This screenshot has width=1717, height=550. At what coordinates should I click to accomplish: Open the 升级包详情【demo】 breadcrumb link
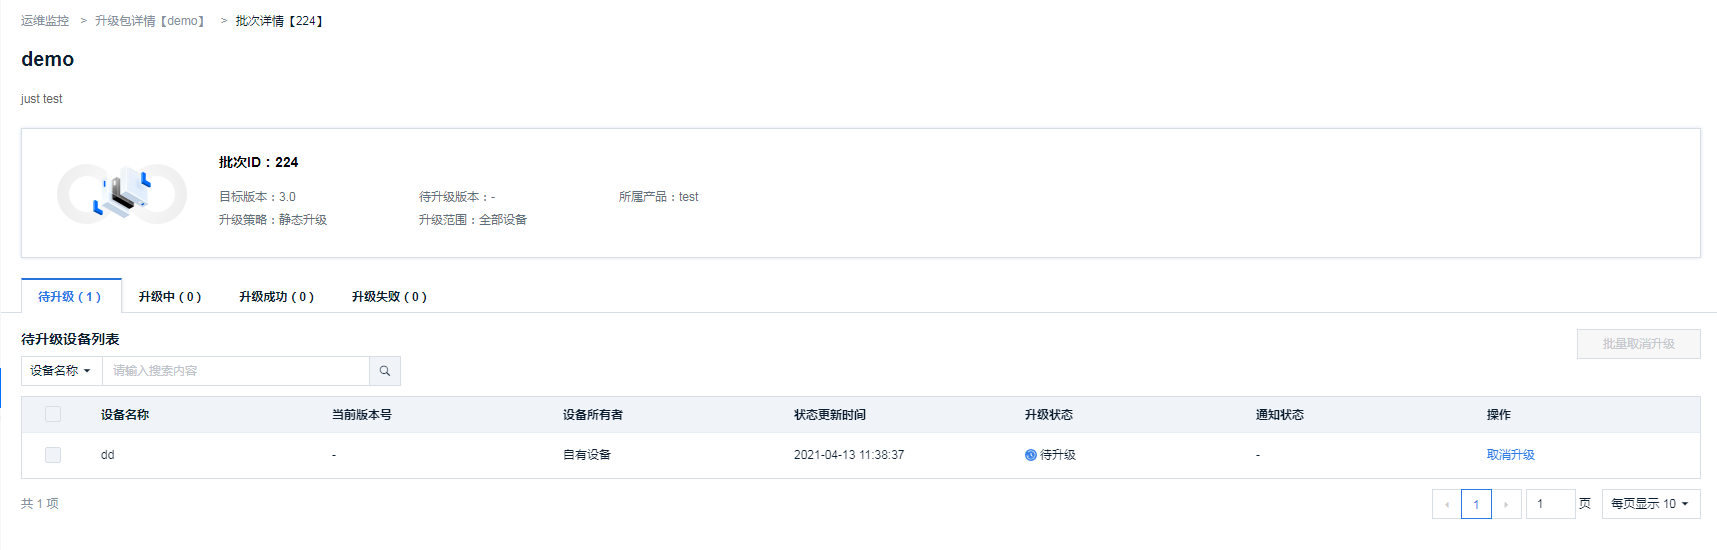click(x=152, y=21)
